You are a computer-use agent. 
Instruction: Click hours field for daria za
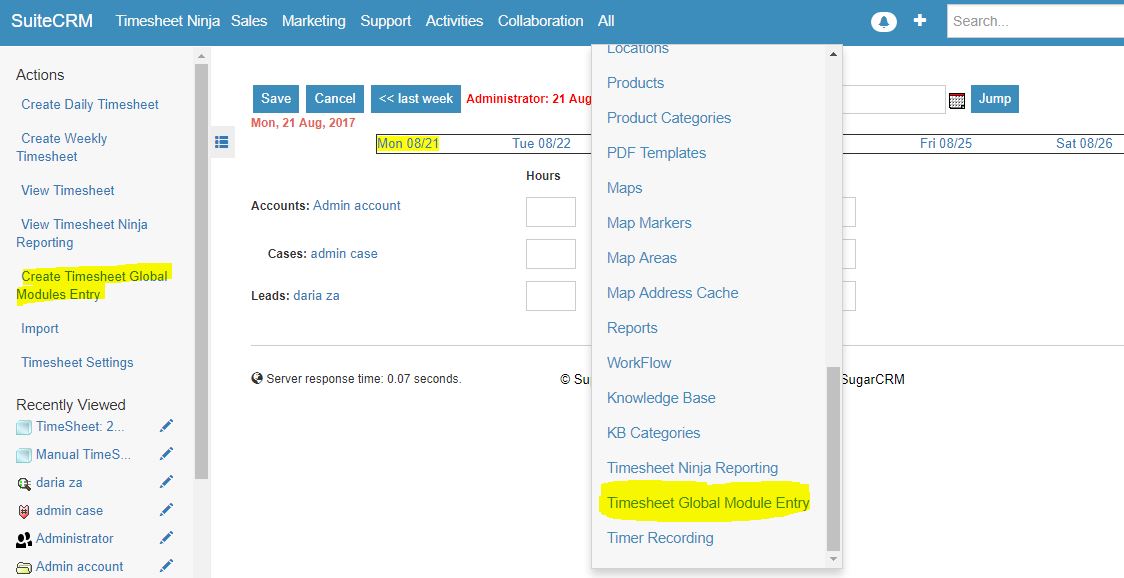point(551,296)
